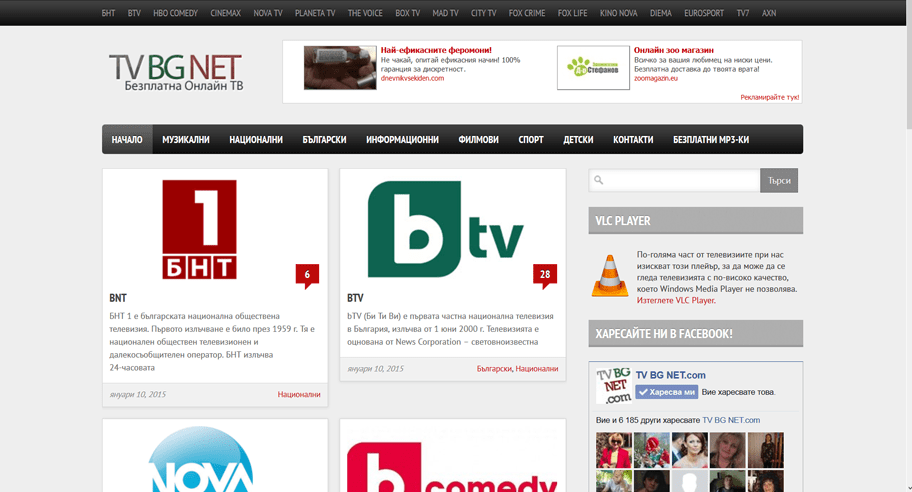Viewport: 912px width, 492px height.
Task: Focus the search text field
Action: point(674,180)
